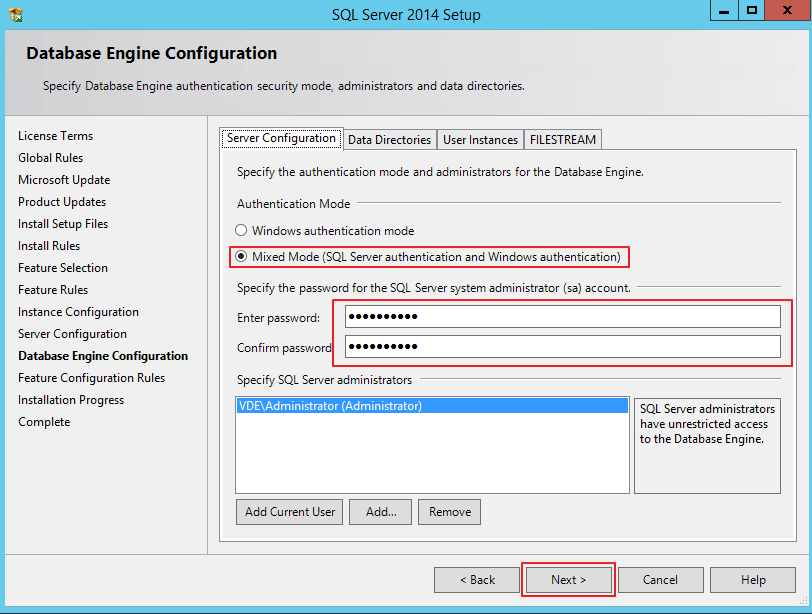812x614 pixels.
Task: Click Install Rules step in sidebar
Action: click(x=49, y=246)
